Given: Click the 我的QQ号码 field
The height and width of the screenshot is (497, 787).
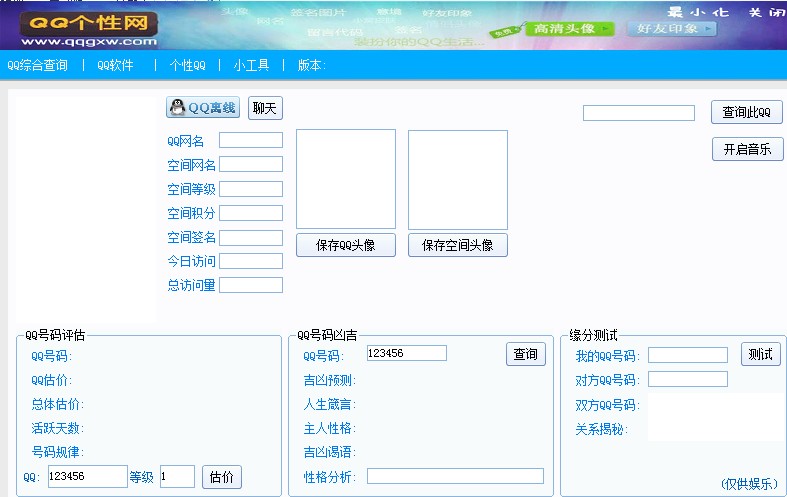Looking at the screenshot, I should pos(688,355).
